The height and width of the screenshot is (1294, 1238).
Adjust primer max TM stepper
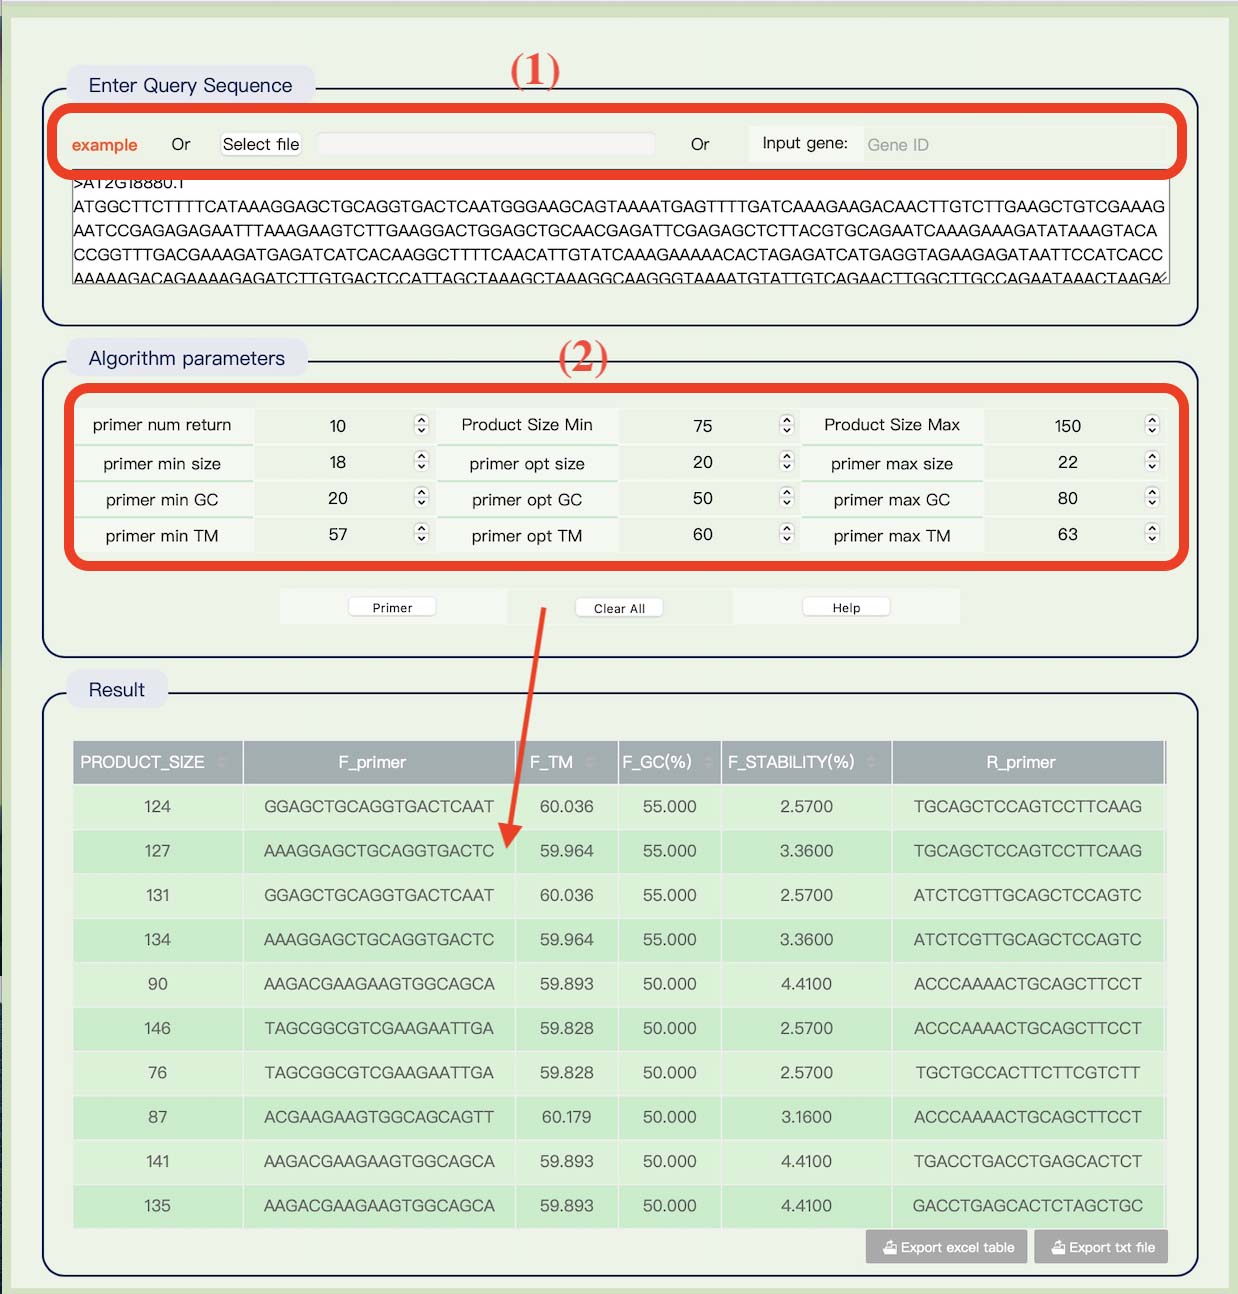click(1152, 533)
